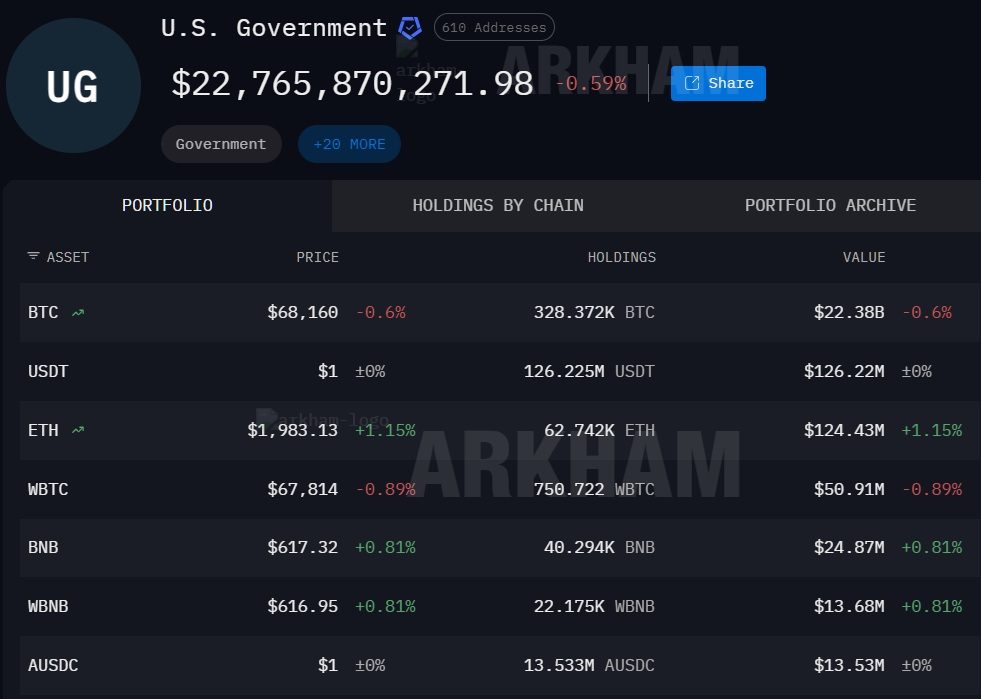
Task: Expand the +20 MORE tags list
Action: coord(348,143)
